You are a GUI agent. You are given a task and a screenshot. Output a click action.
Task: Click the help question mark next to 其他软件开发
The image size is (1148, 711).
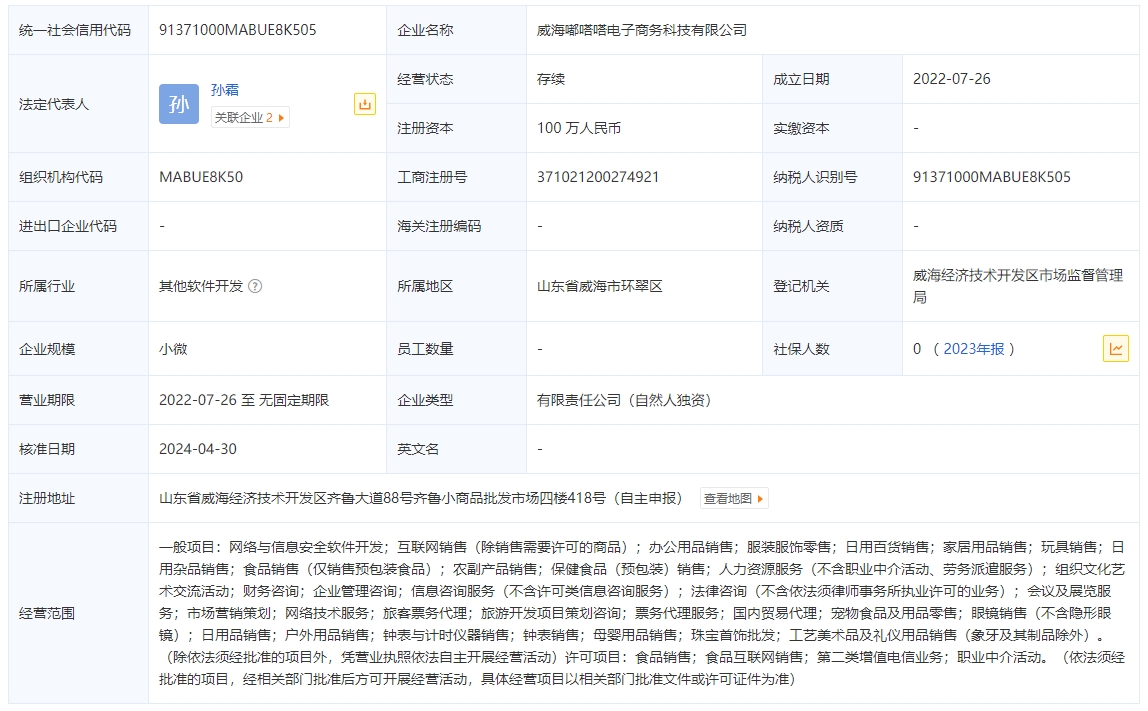(255, 286)
